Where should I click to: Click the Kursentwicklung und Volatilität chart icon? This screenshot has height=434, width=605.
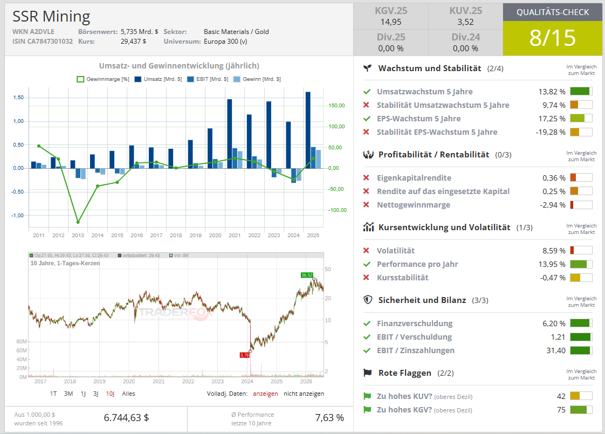(368, 227)
